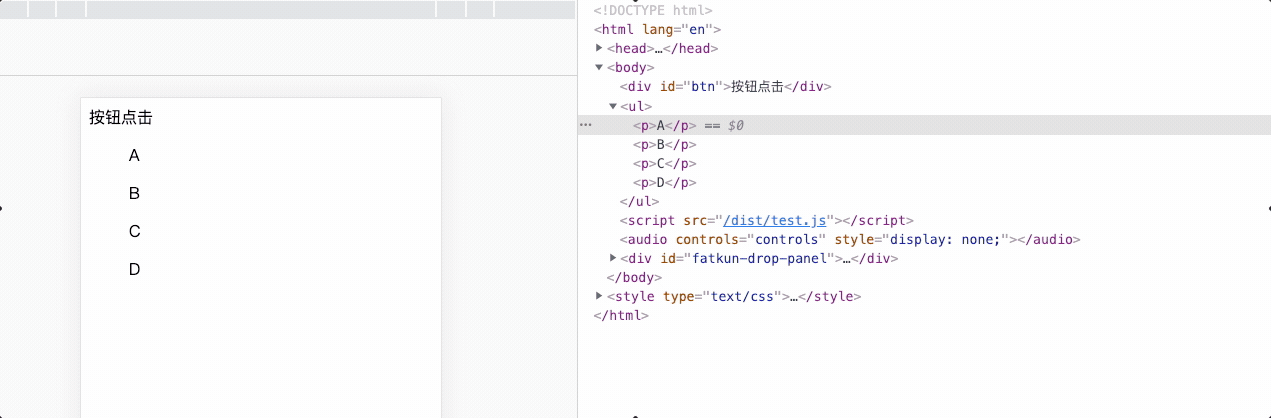Click item B in the rendered page list

click(x=134, y=194)
